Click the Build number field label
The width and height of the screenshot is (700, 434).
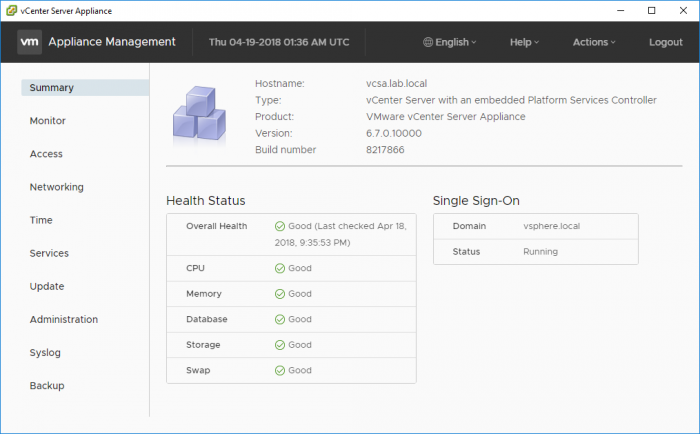[x=285, y=150]
